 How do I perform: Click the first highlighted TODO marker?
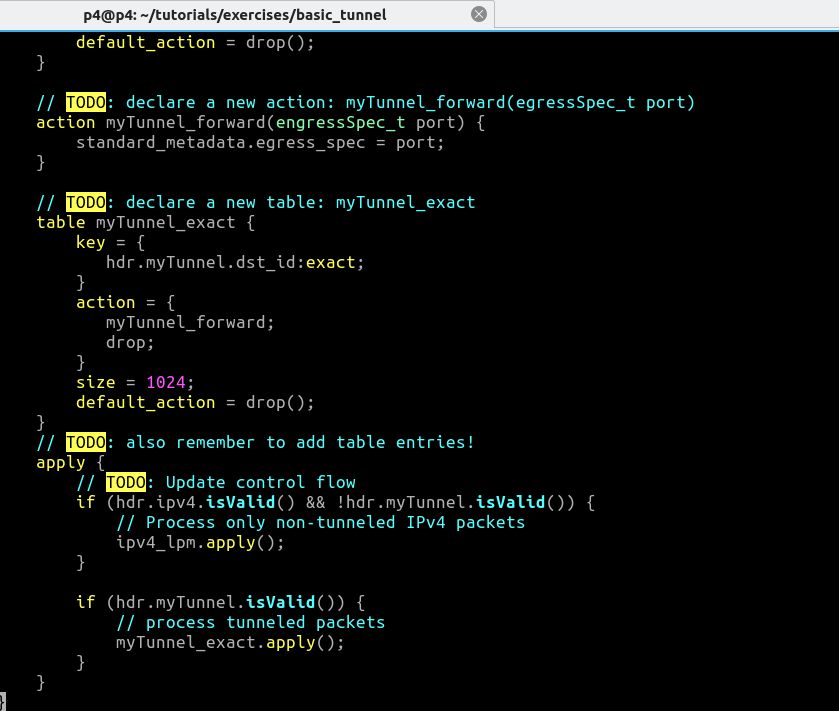(86, 102)
